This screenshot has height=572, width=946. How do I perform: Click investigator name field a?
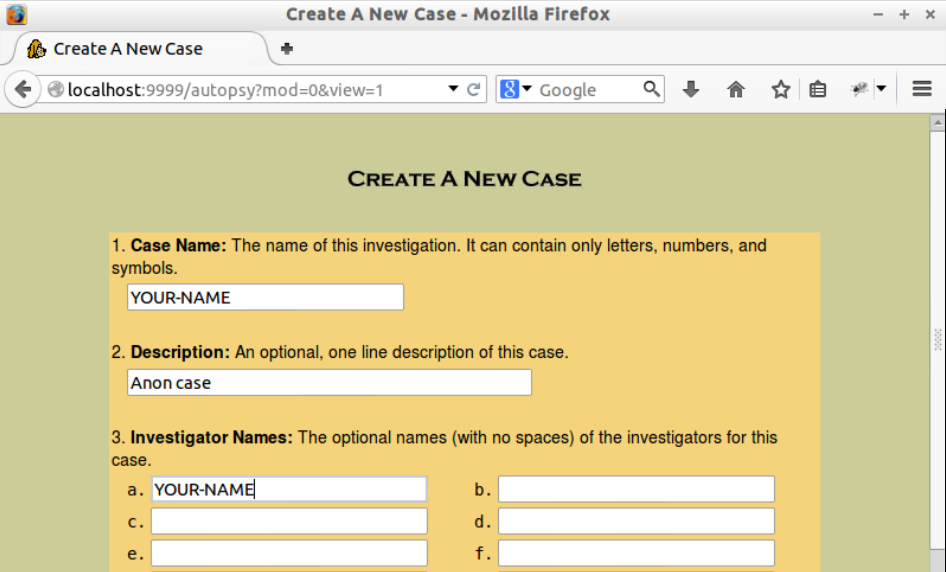(x=289, y=489)
